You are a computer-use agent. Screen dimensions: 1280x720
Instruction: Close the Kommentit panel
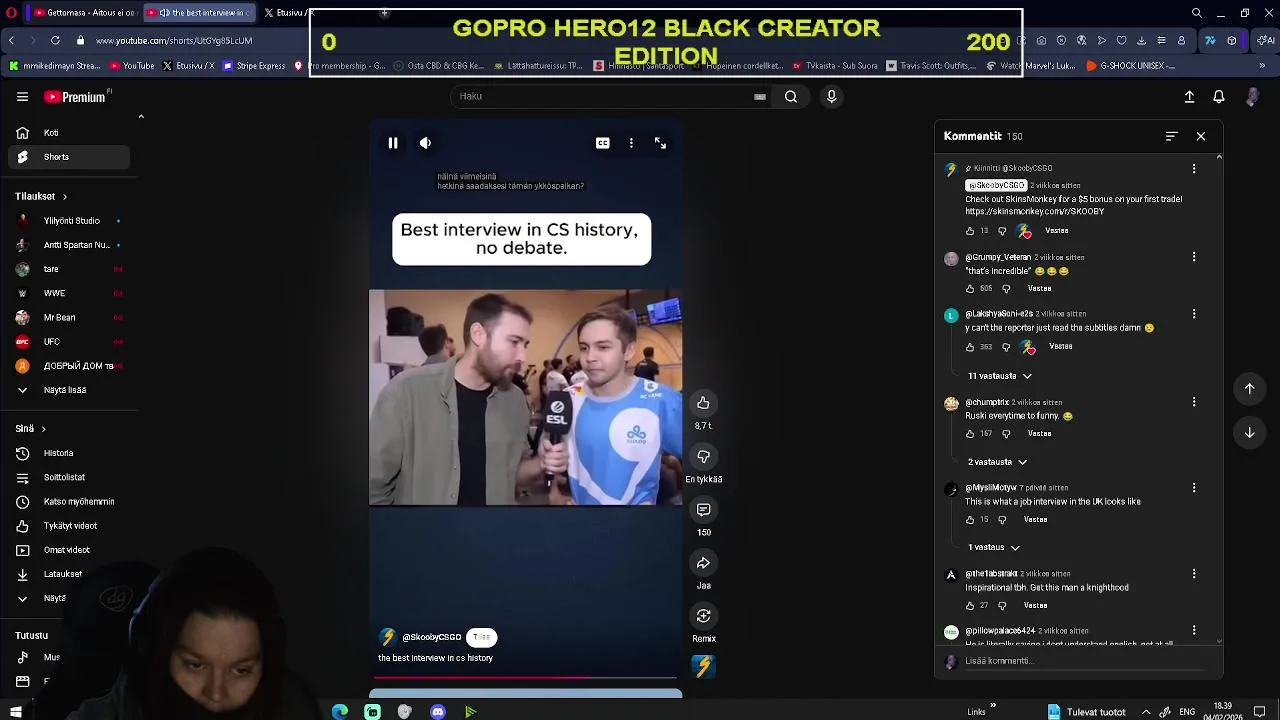point(1201,136)
